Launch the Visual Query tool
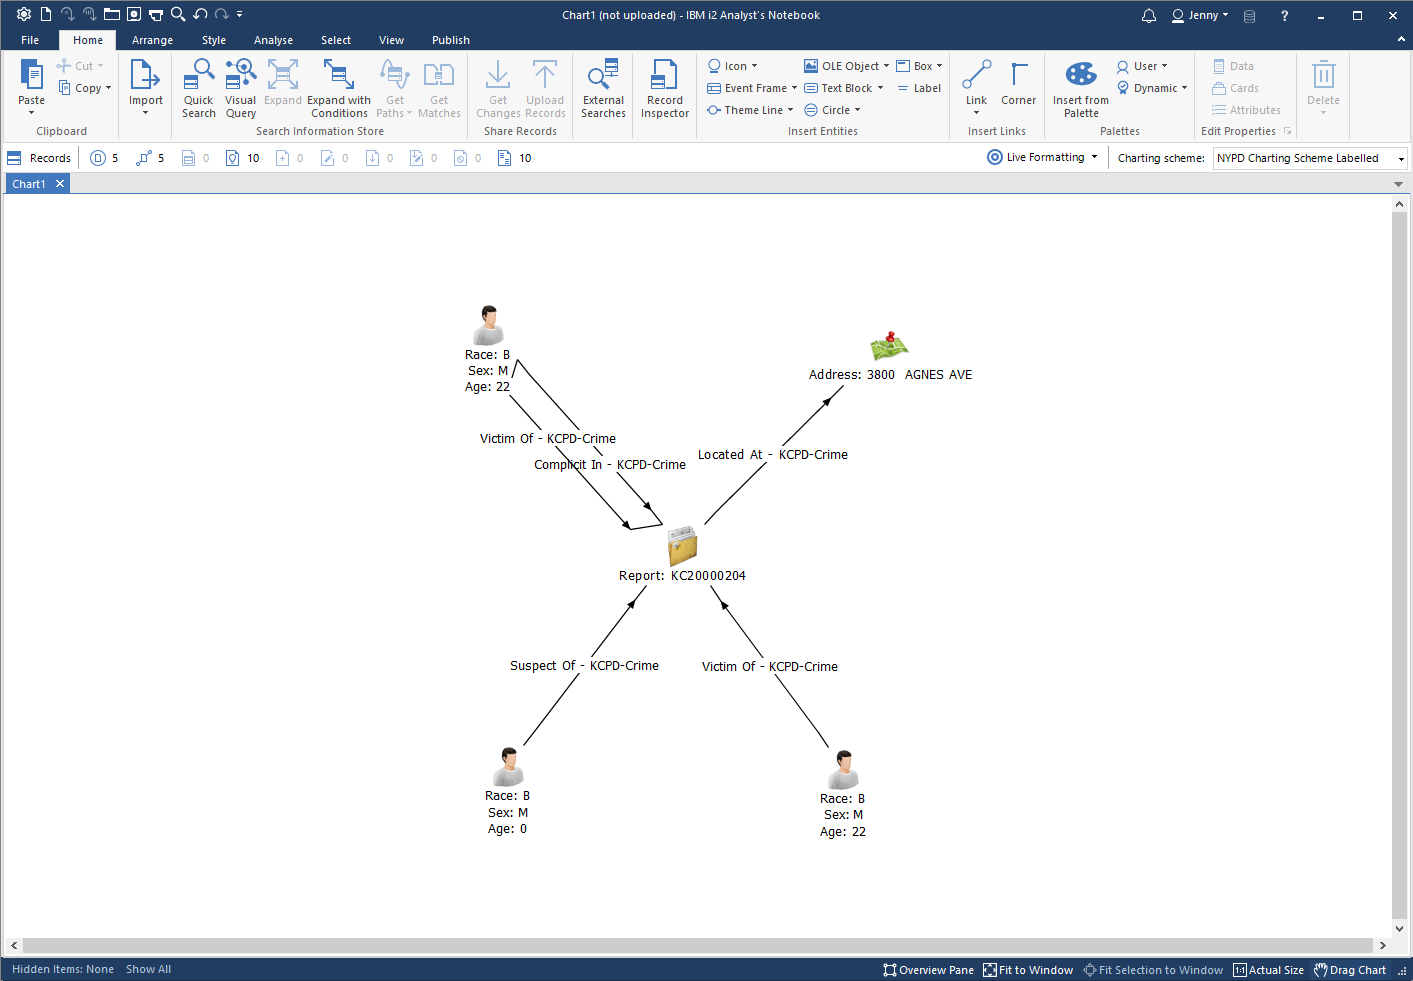The image size is (1413, 981). (240, 88)
